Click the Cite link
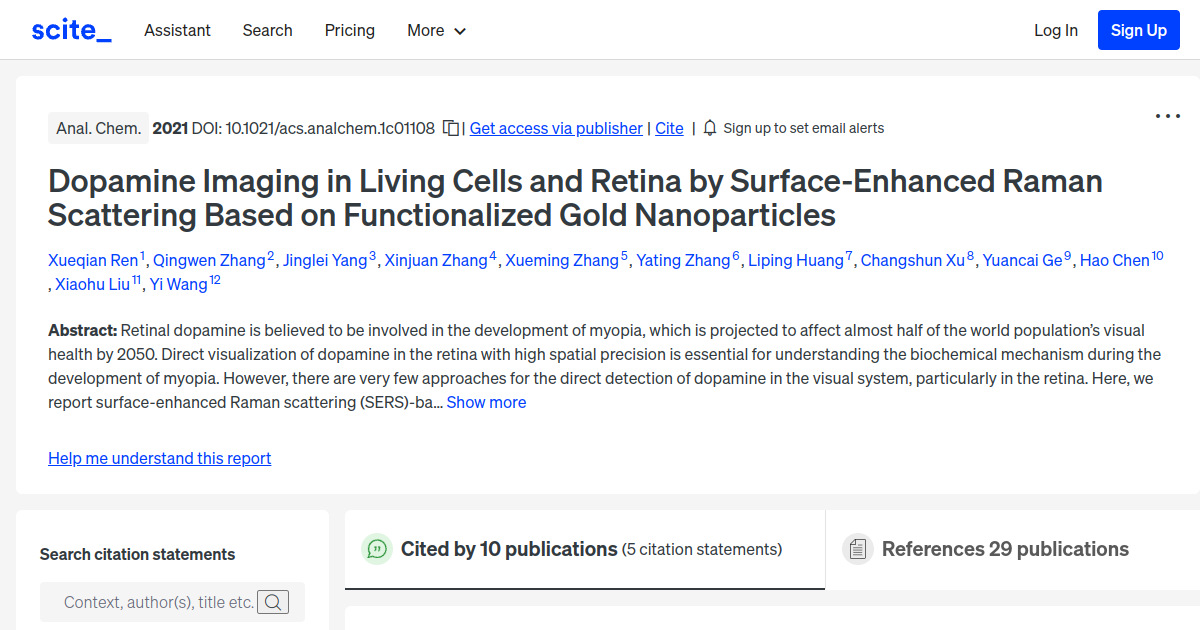1200x630 pixels. click(669, 128)
